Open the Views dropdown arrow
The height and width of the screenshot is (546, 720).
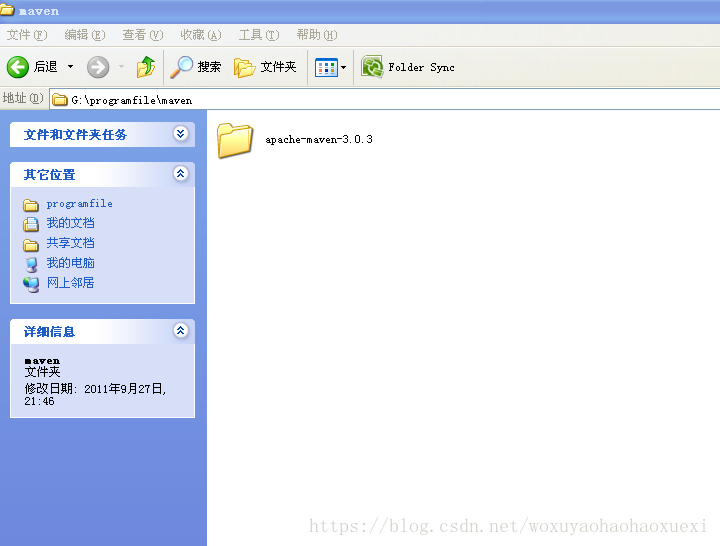coord(343,68)
